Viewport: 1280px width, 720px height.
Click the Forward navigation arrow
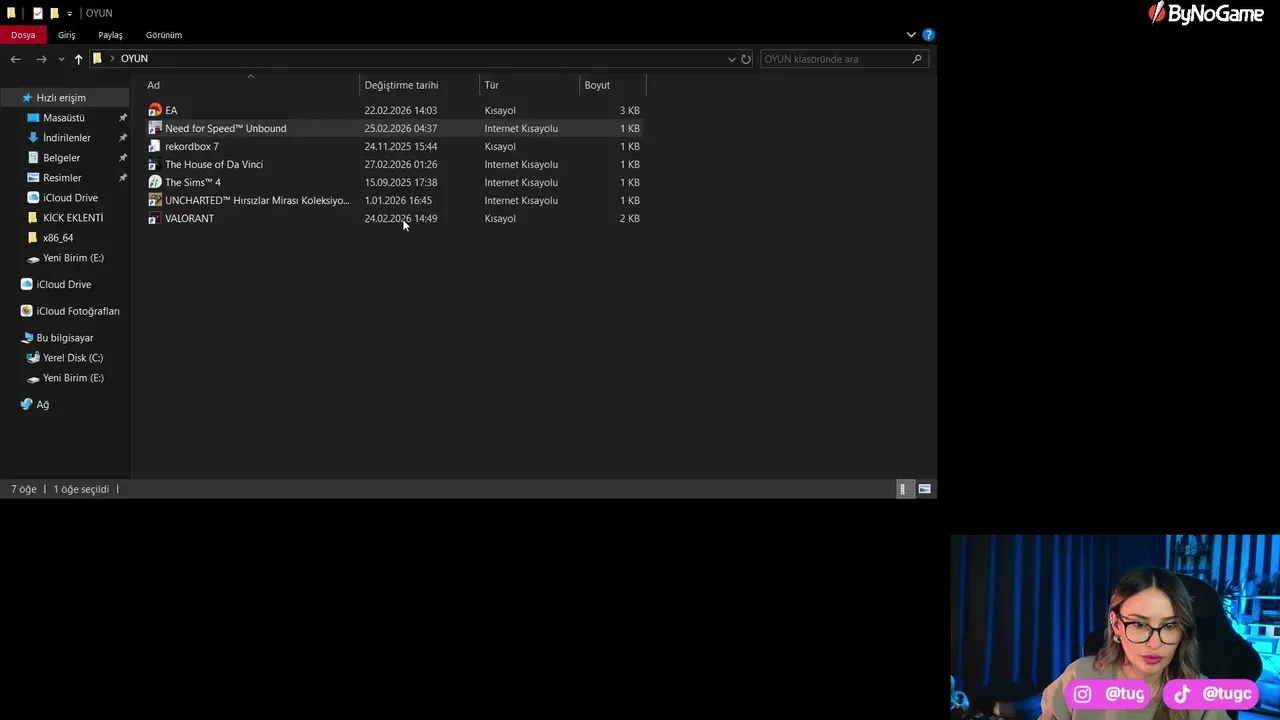click(41, 59)
